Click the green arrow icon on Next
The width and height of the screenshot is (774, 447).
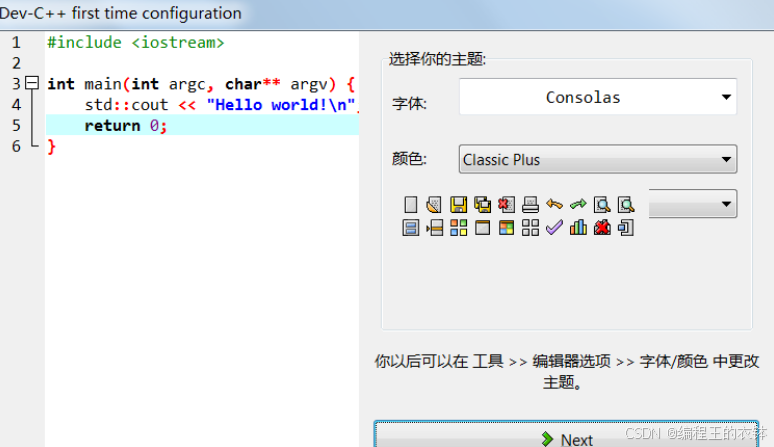pyautogui.click(x=547, y=439)
